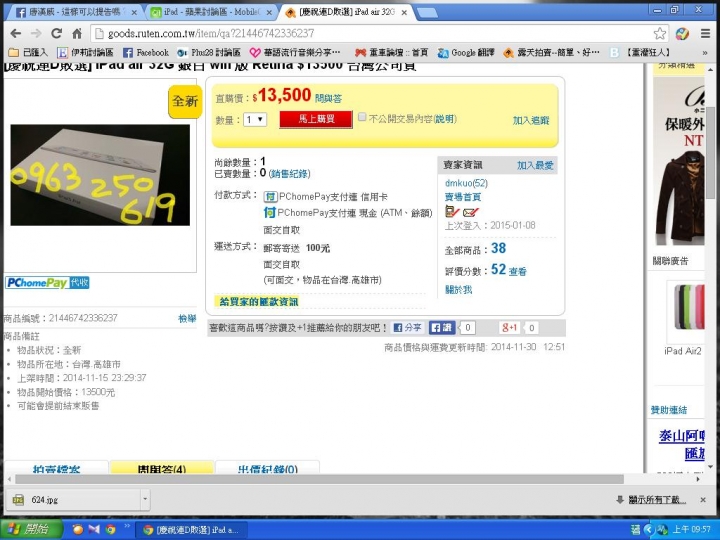Screen dimensions: 720x540
Task: Reload the page with the refresh icon
Action: tap(56, 34)
